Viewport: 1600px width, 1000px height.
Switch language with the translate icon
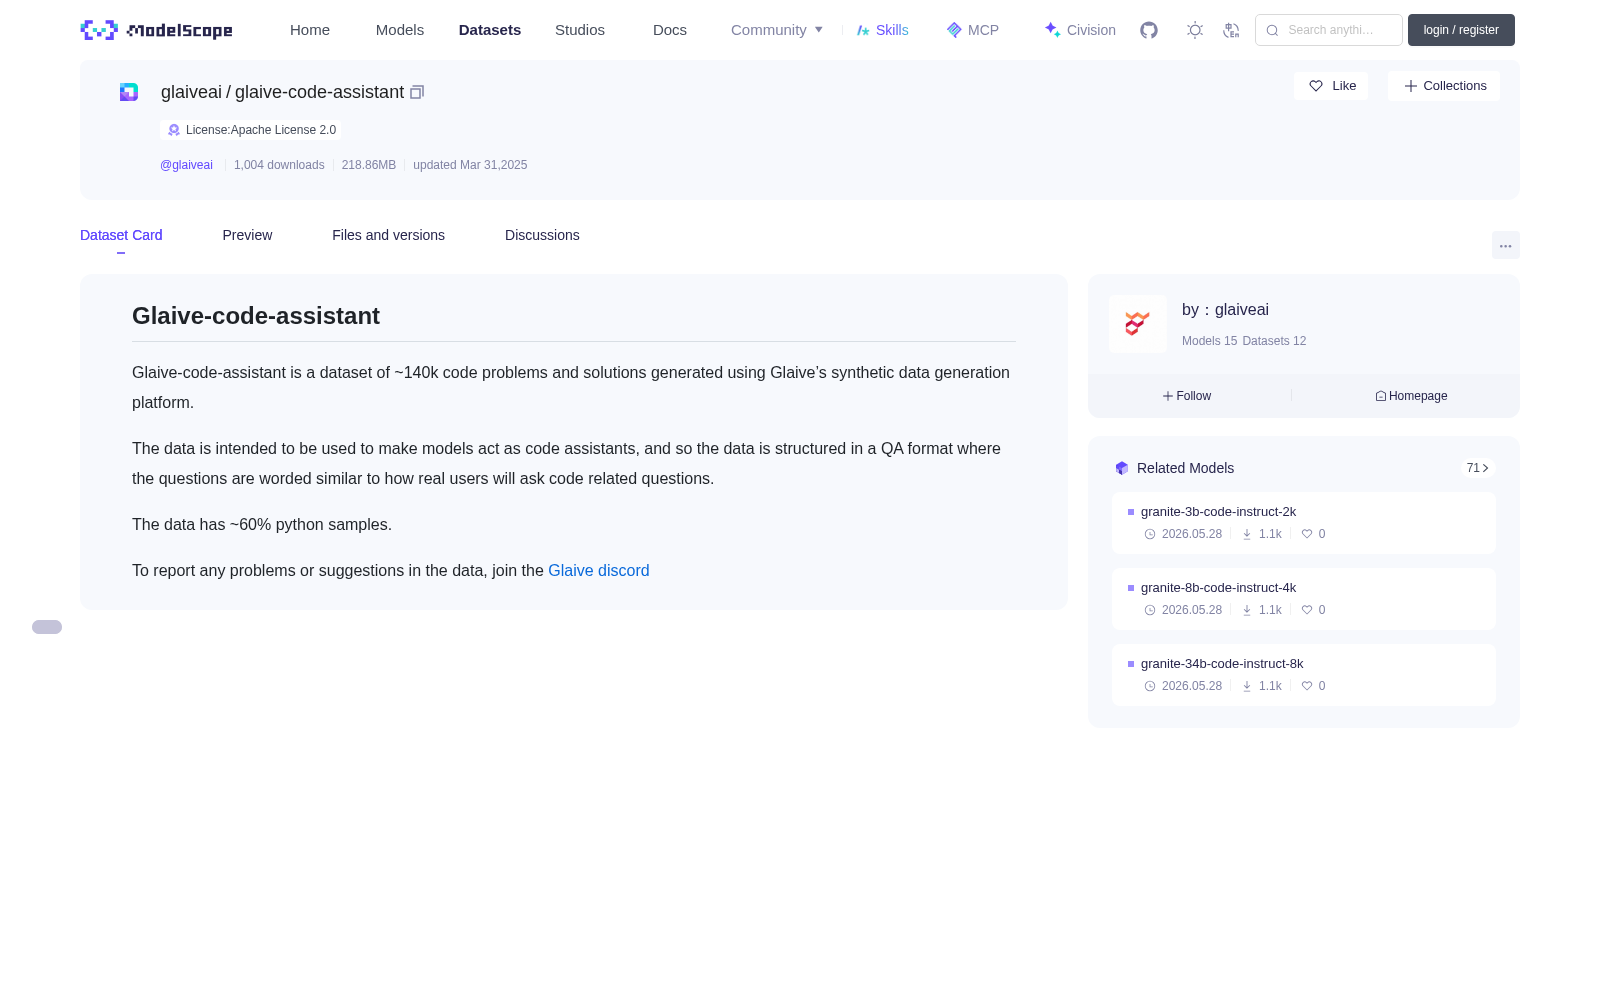1232,30
